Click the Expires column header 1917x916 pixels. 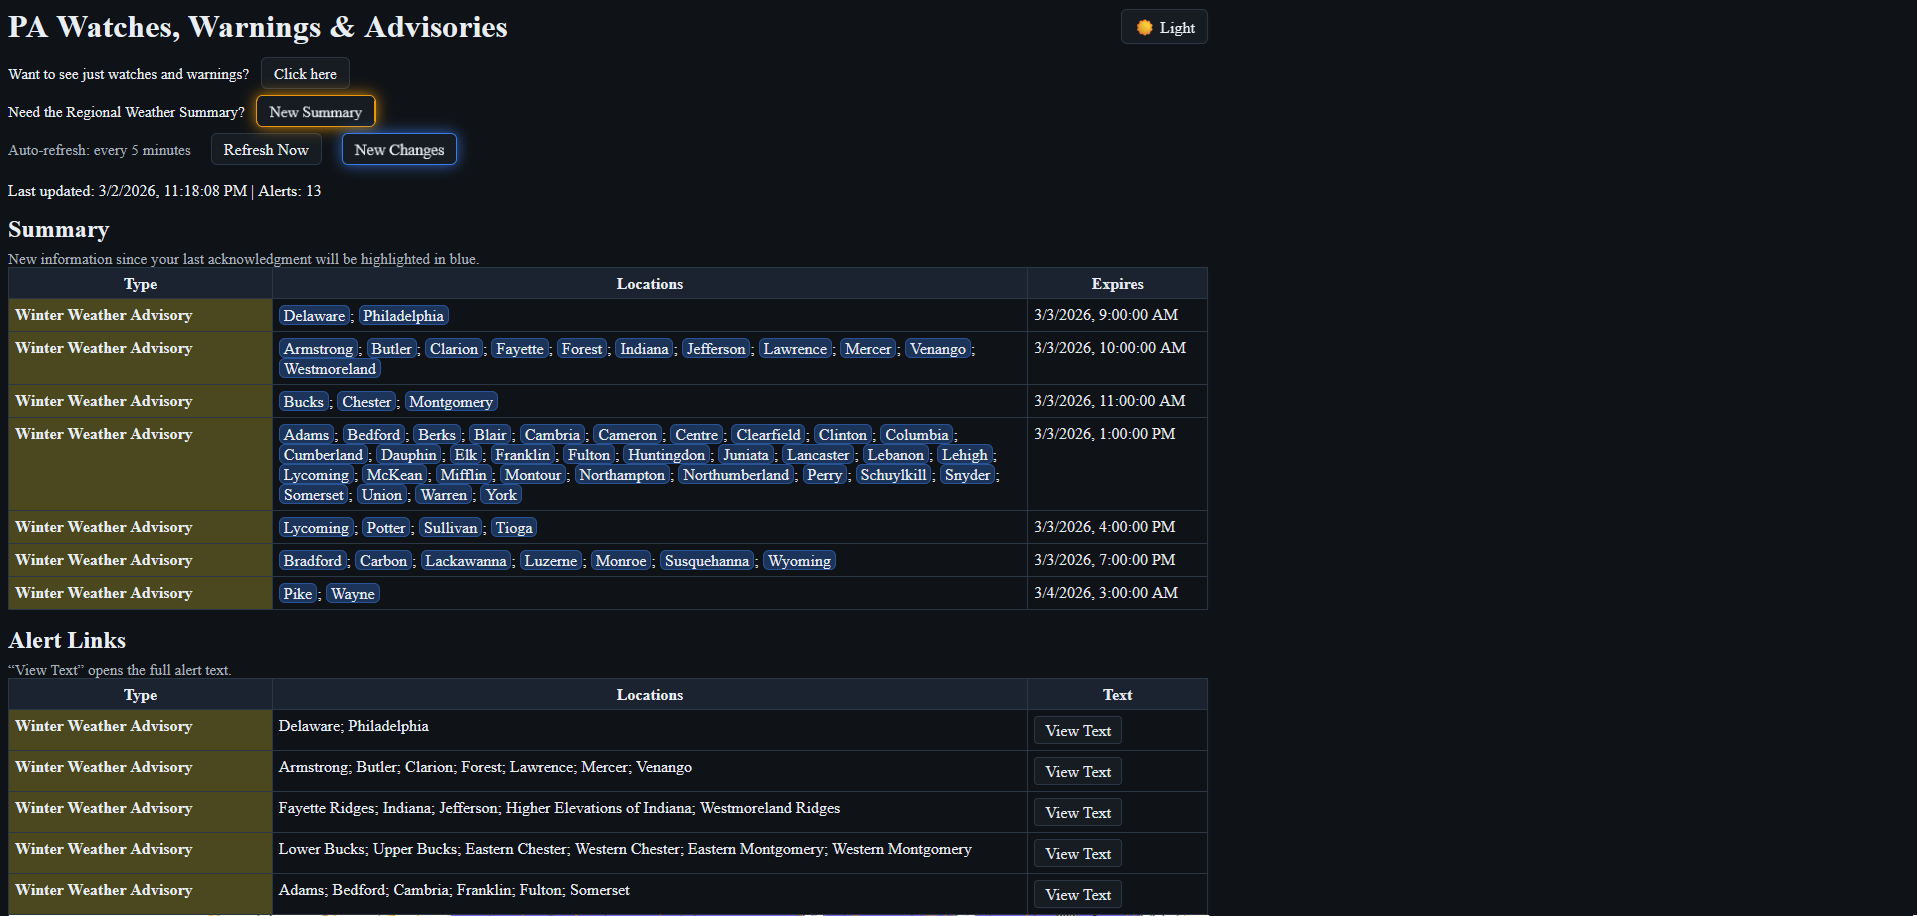click(1117, 284)
